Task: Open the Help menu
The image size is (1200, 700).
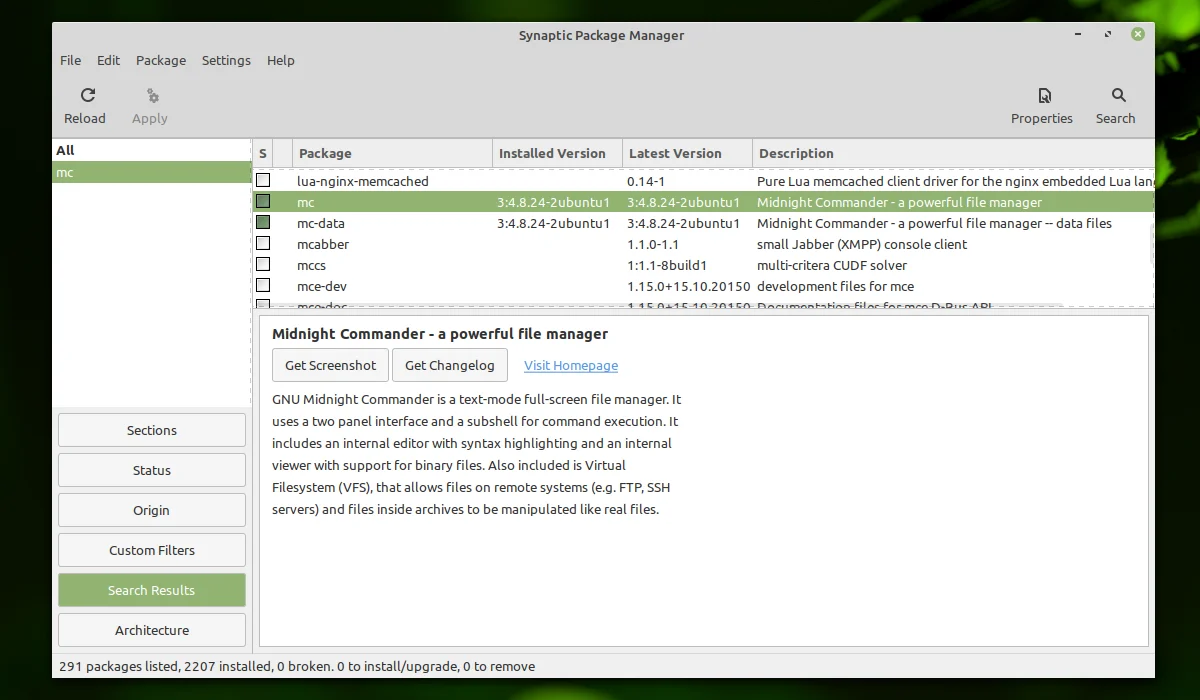Action: (280, 60)
